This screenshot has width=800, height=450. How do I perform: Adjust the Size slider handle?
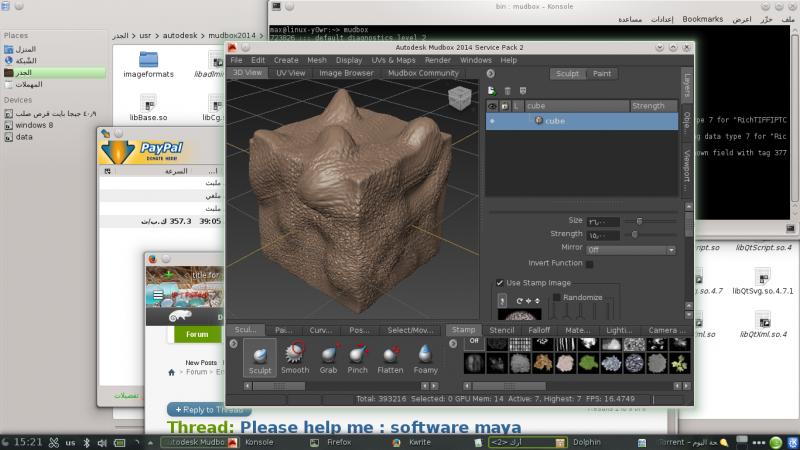pyautogui.click(x=639, y=221)
